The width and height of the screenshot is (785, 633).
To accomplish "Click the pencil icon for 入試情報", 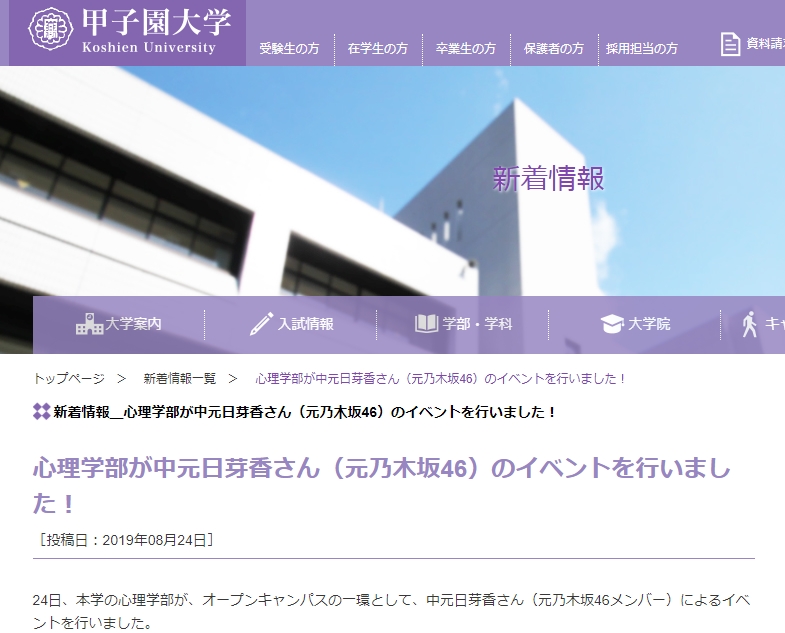I will (261, 324).
